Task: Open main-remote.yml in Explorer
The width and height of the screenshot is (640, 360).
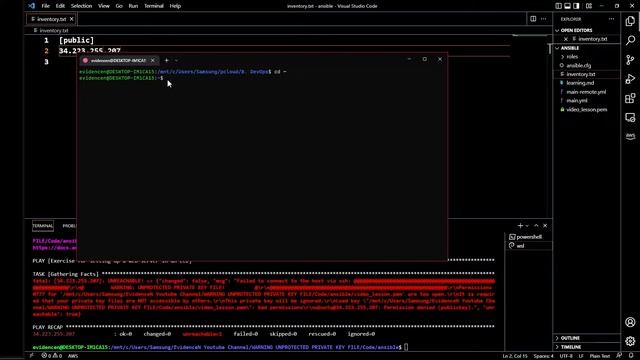Action: [586, 92]
